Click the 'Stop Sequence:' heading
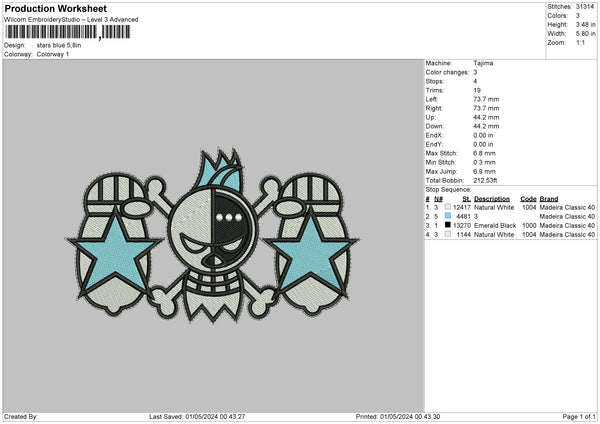600x424 pixels. coord(448,190)
